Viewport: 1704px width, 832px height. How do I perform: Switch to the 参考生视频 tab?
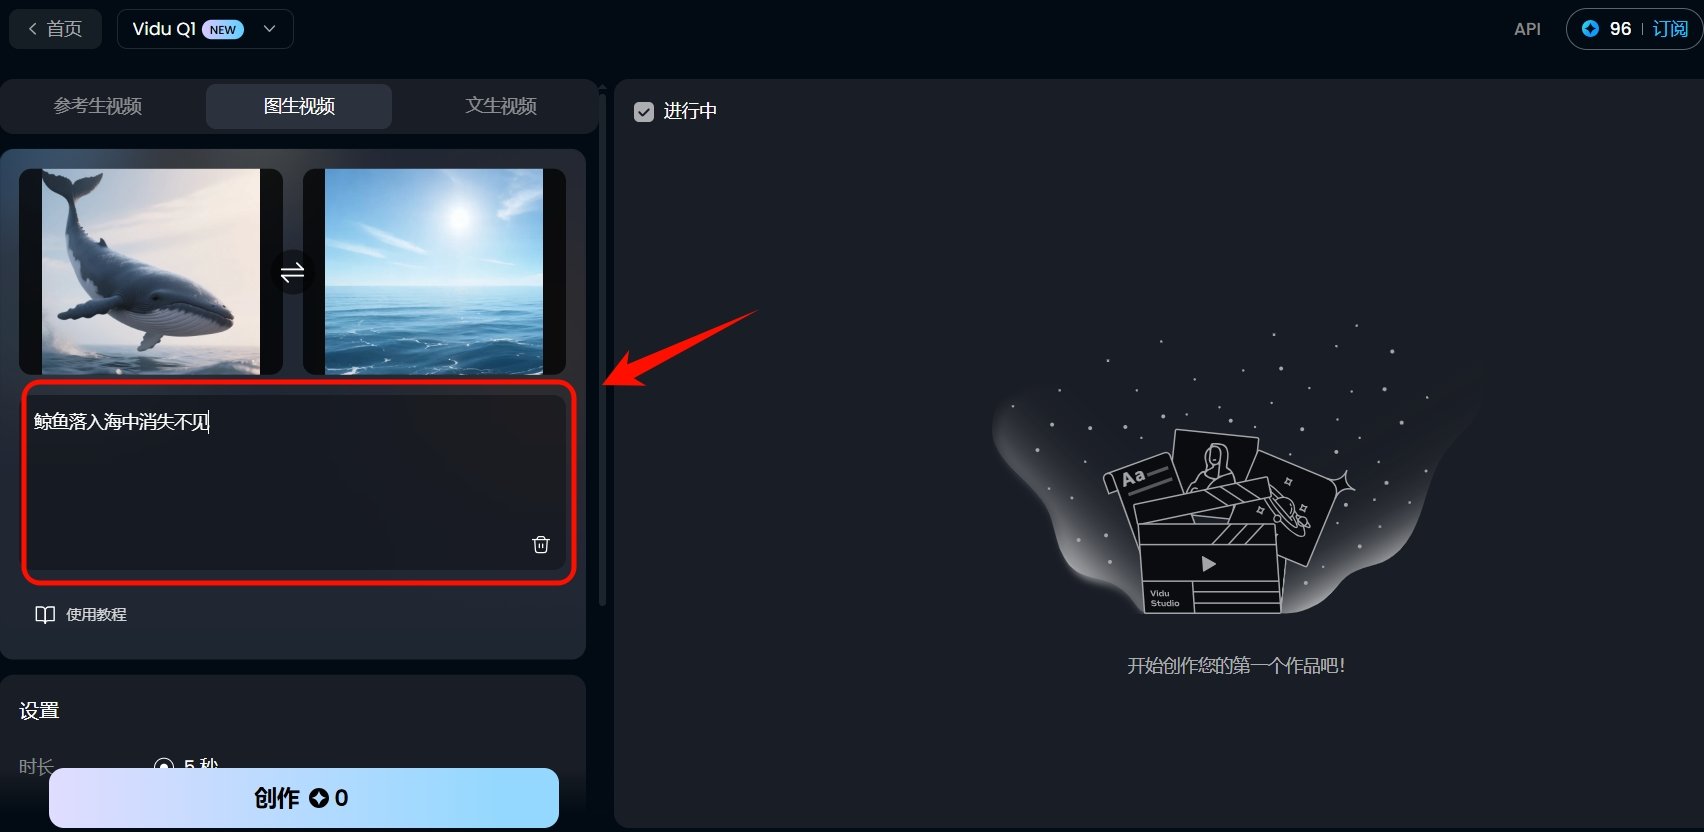point(98,106)
